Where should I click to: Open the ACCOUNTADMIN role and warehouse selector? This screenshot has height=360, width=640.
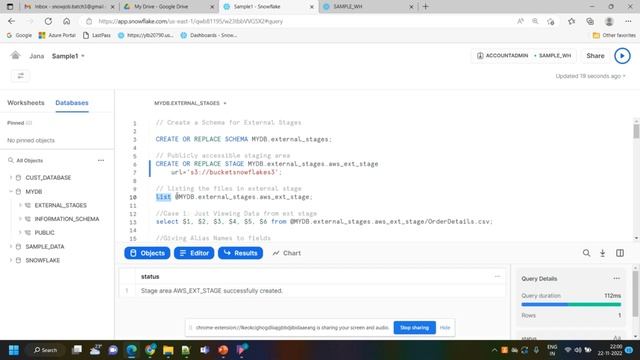[524, 56]
